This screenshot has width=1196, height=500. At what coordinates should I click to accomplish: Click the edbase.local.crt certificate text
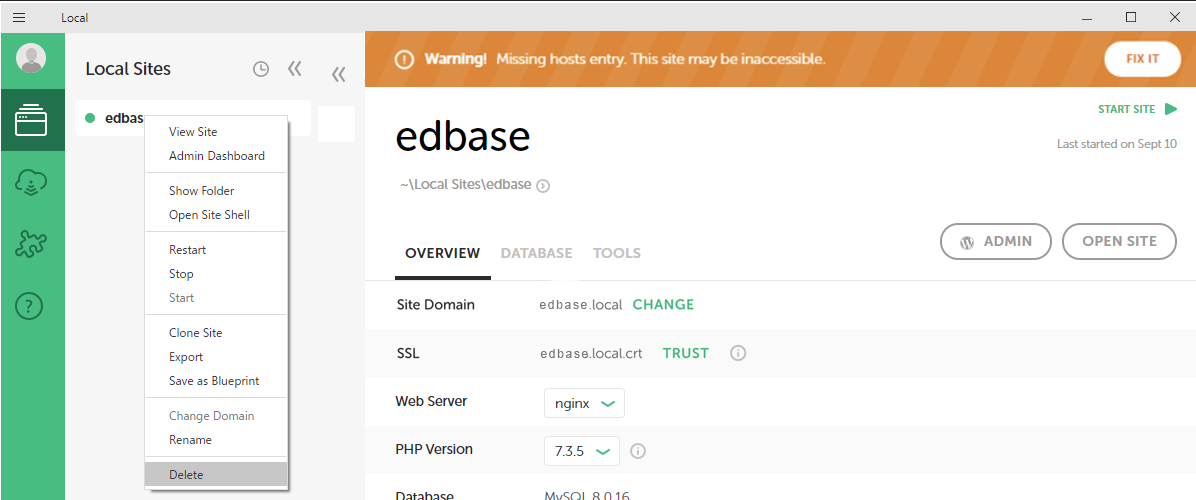591,354
